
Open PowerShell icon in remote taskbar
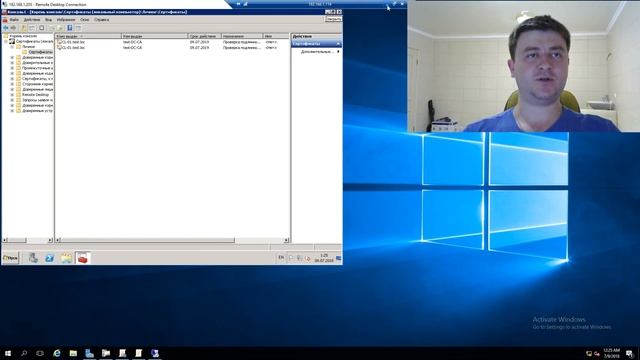[x=50, y=258]
